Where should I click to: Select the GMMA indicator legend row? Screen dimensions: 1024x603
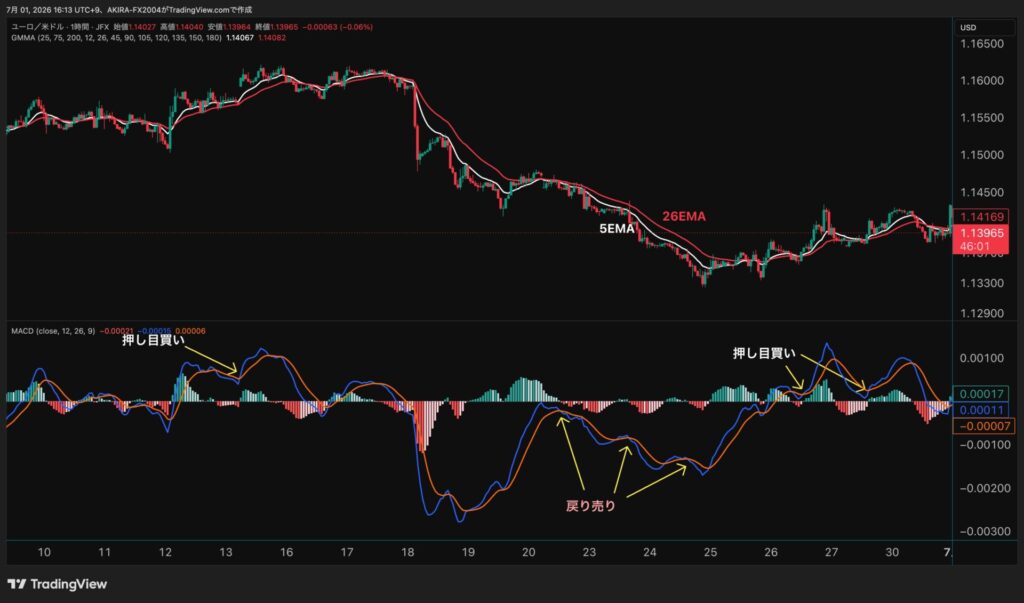(148, 38)
